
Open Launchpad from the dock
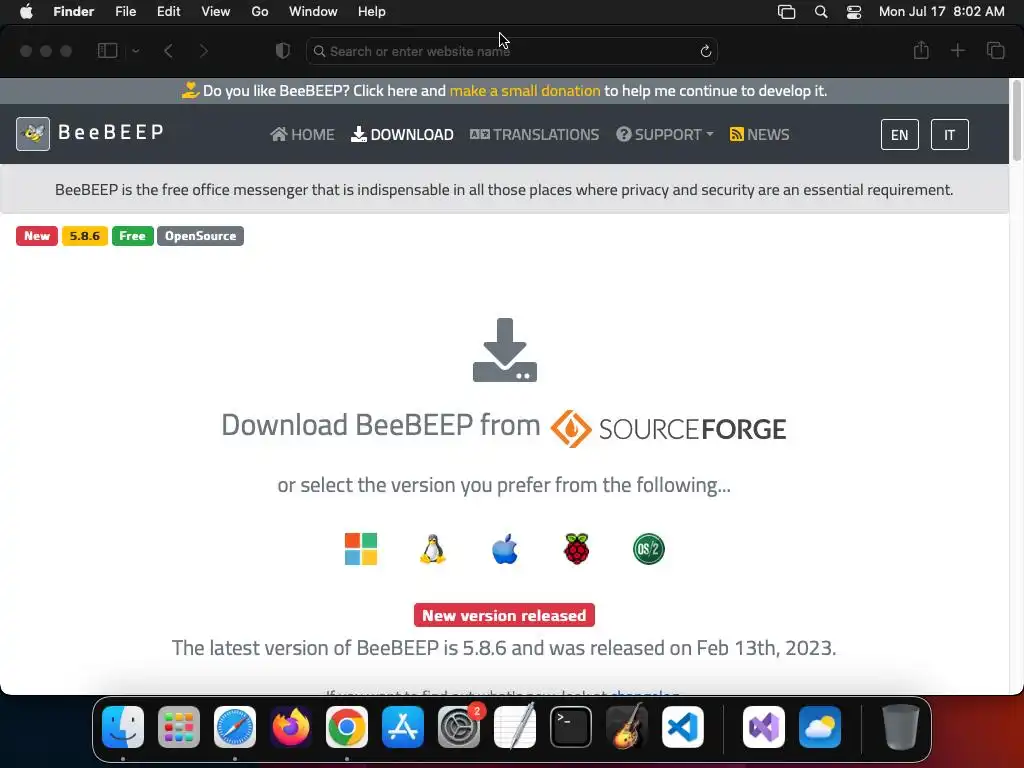[x=179, y=727]
